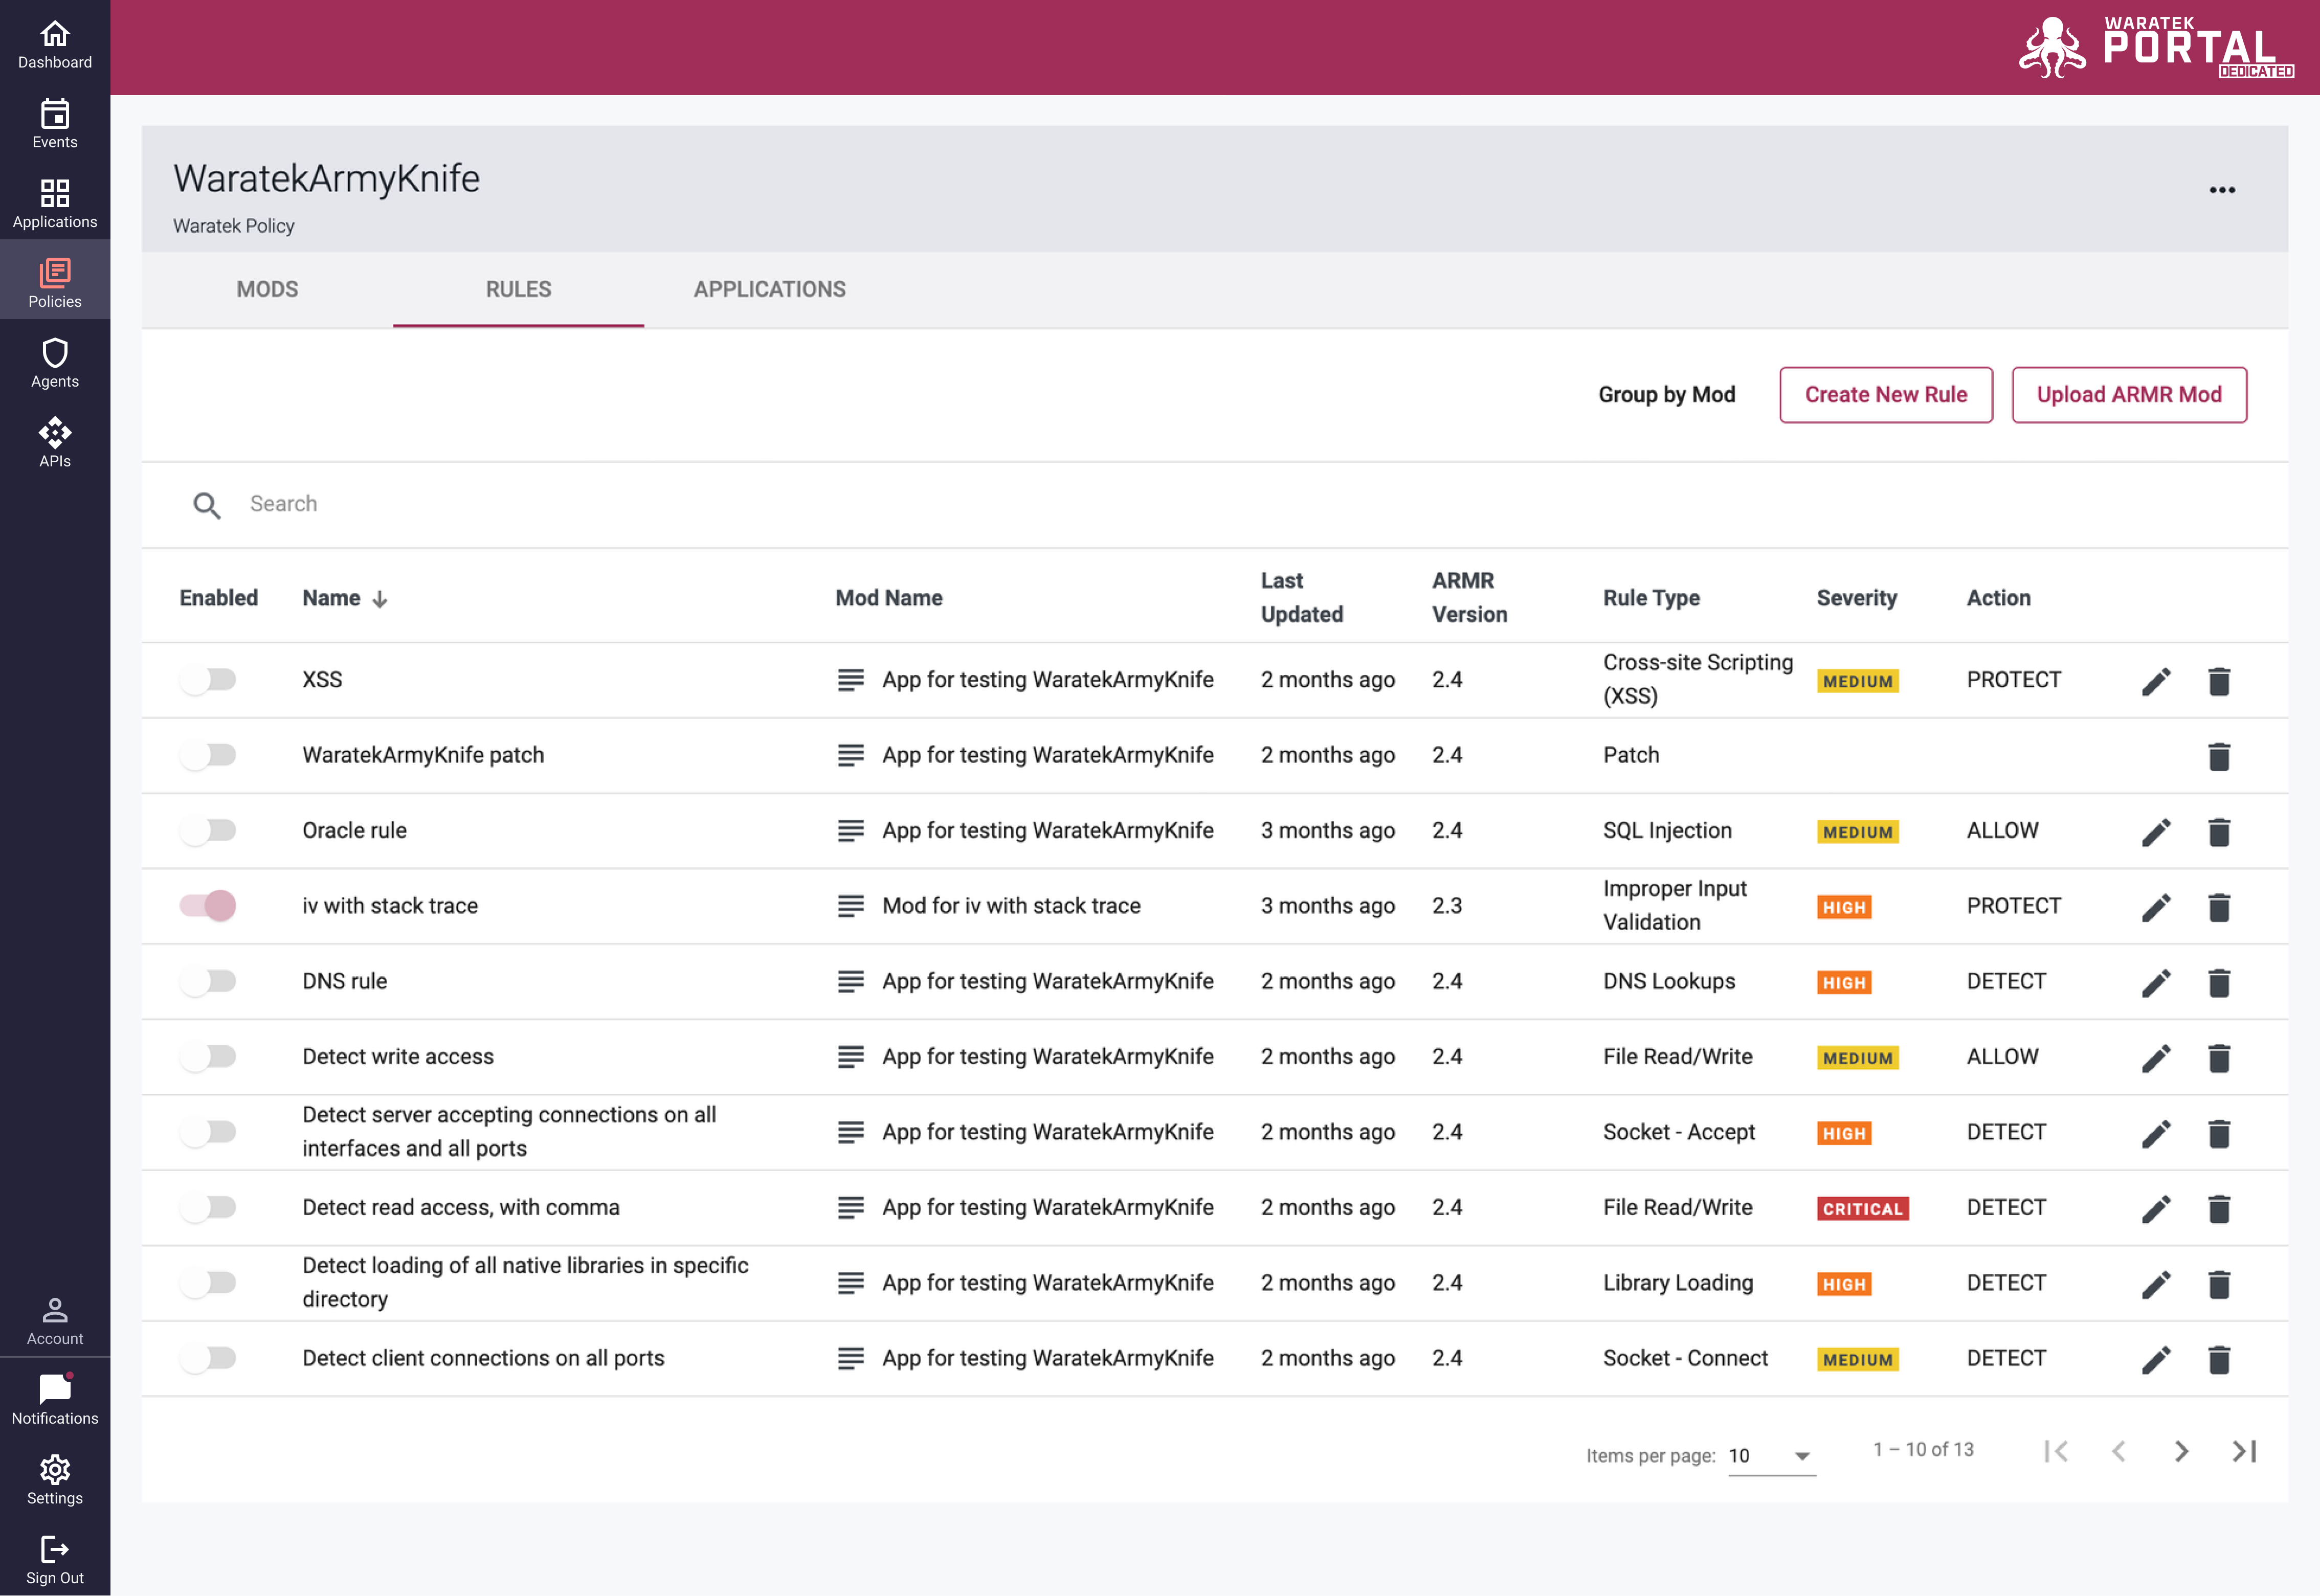Open the Agents shield icon
Viewport: 2320px width, 1596px height.
(x=55, y=353)
